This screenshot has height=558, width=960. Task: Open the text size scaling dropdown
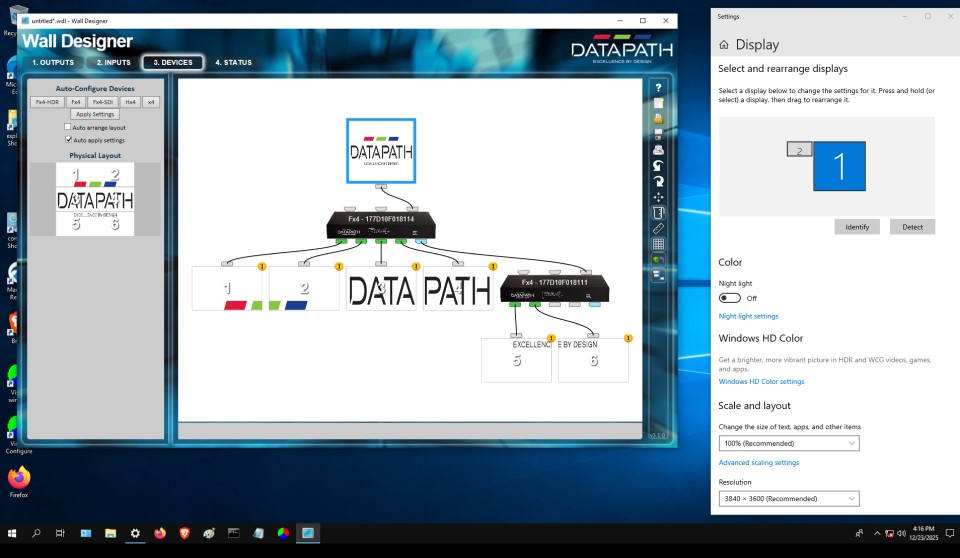(788, 443)
